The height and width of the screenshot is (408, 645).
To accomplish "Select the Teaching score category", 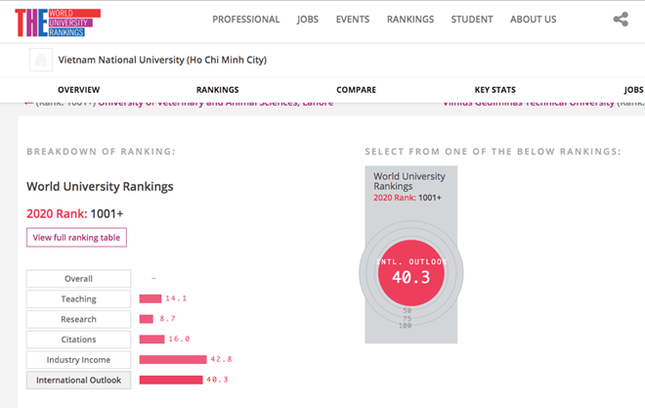I will (x=79, y=299).
